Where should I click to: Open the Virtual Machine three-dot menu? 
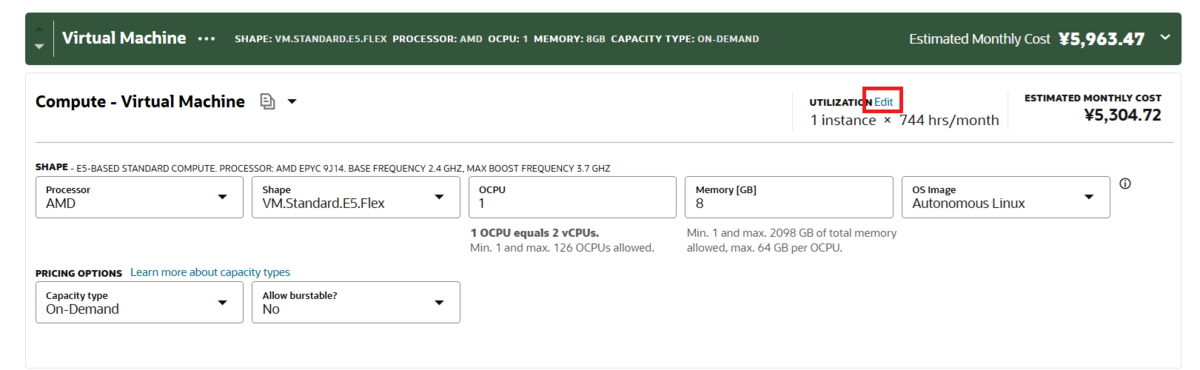[207, 39]
